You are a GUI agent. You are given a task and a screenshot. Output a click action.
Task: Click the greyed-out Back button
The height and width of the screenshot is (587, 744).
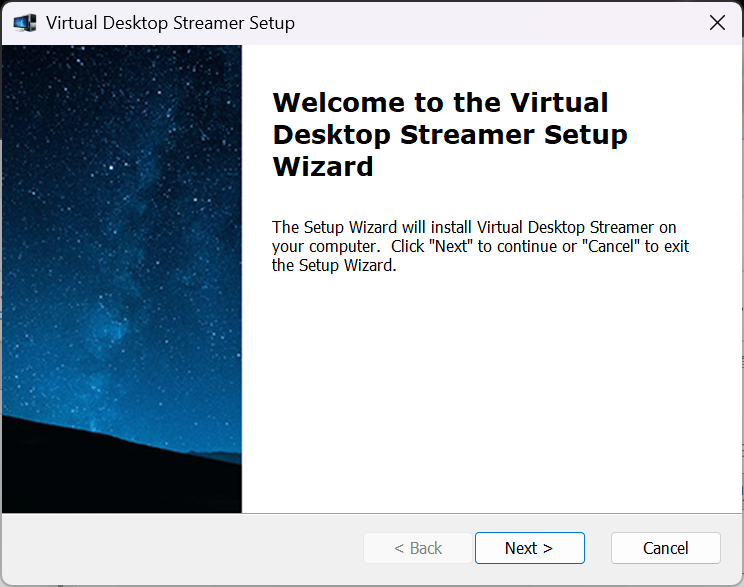pos(418,548)
